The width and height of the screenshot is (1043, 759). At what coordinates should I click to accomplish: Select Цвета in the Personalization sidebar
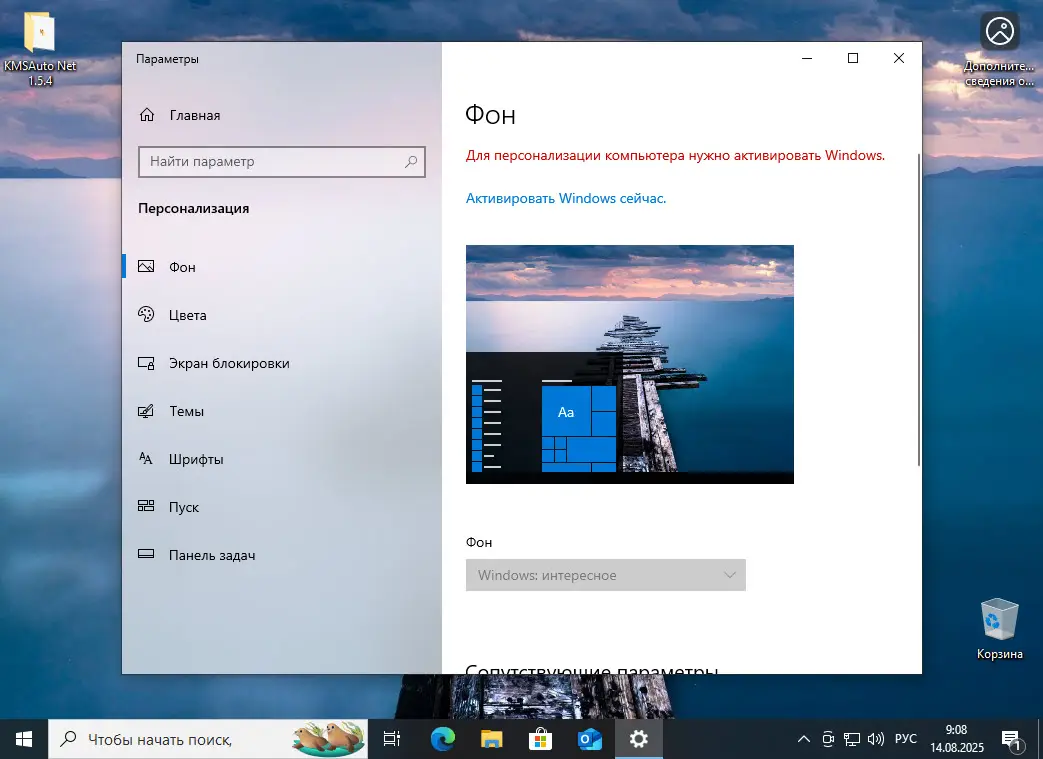[186, 315]
